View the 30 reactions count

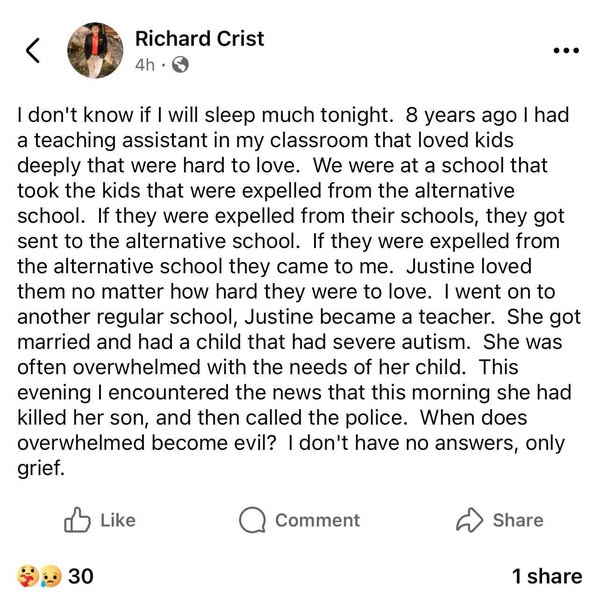click(80, 576)
